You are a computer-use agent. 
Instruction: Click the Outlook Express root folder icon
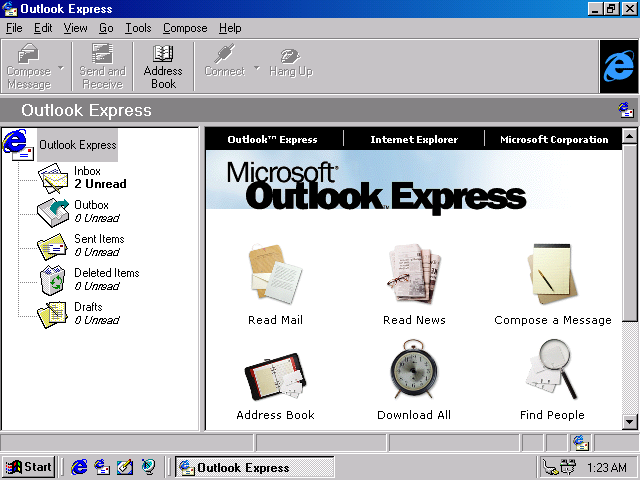tap(18, 144)
